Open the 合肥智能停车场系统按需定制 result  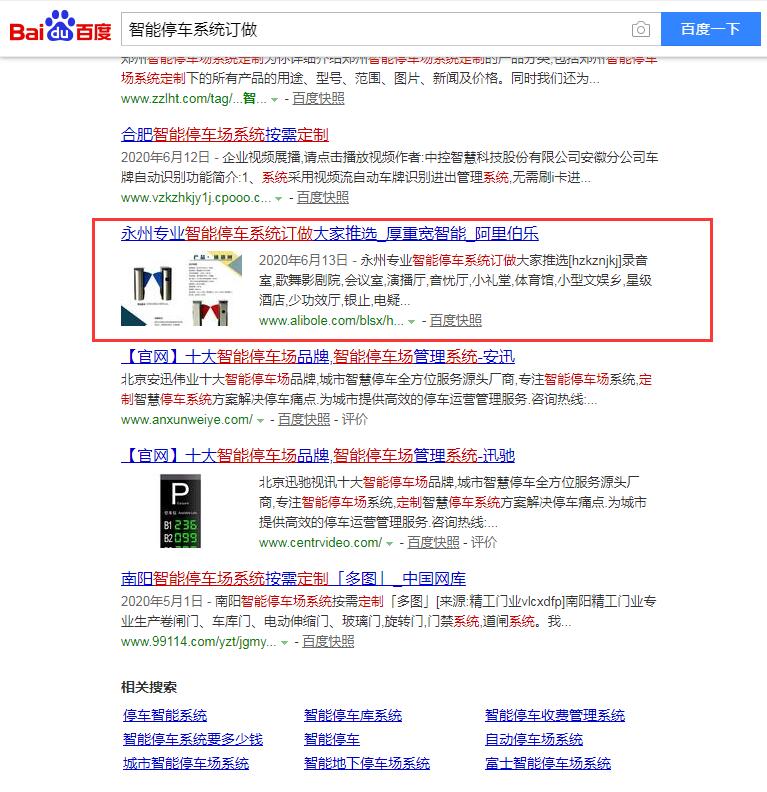click(225, 135)
